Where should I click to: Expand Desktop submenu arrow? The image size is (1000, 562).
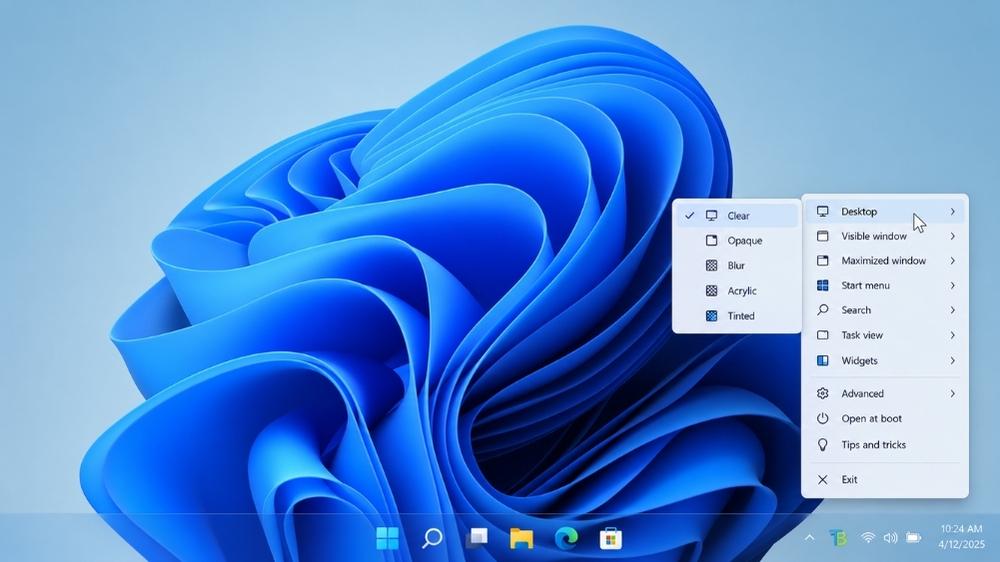(x=952, y=211)
